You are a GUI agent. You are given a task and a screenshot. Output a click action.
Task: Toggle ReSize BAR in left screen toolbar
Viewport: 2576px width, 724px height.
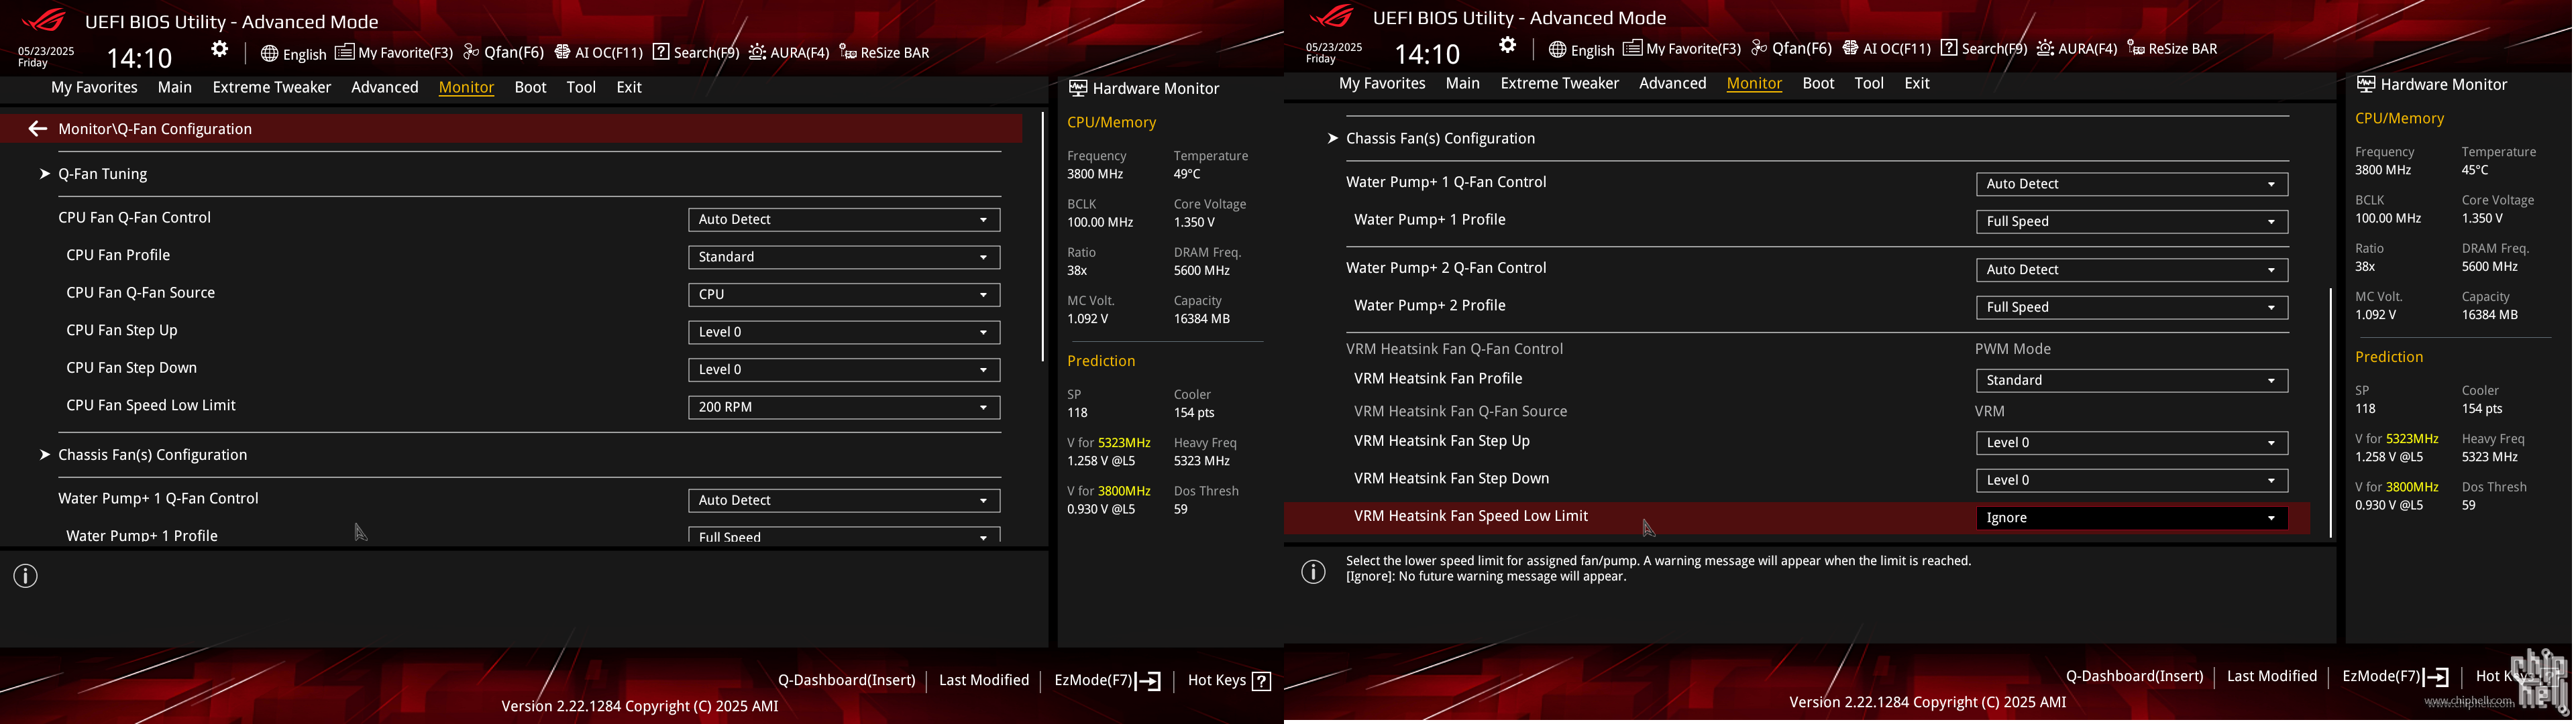tap(884, 52)
